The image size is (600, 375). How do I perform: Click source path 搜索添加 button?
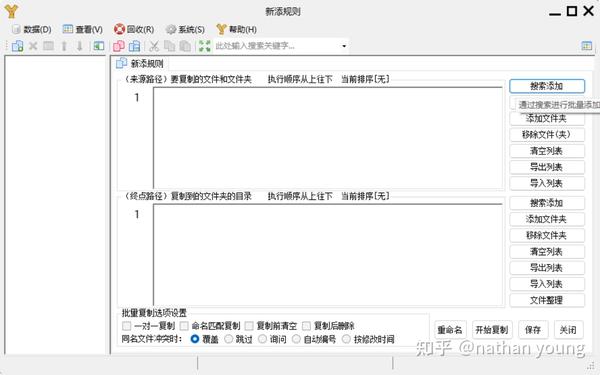[x=547, y=86]
